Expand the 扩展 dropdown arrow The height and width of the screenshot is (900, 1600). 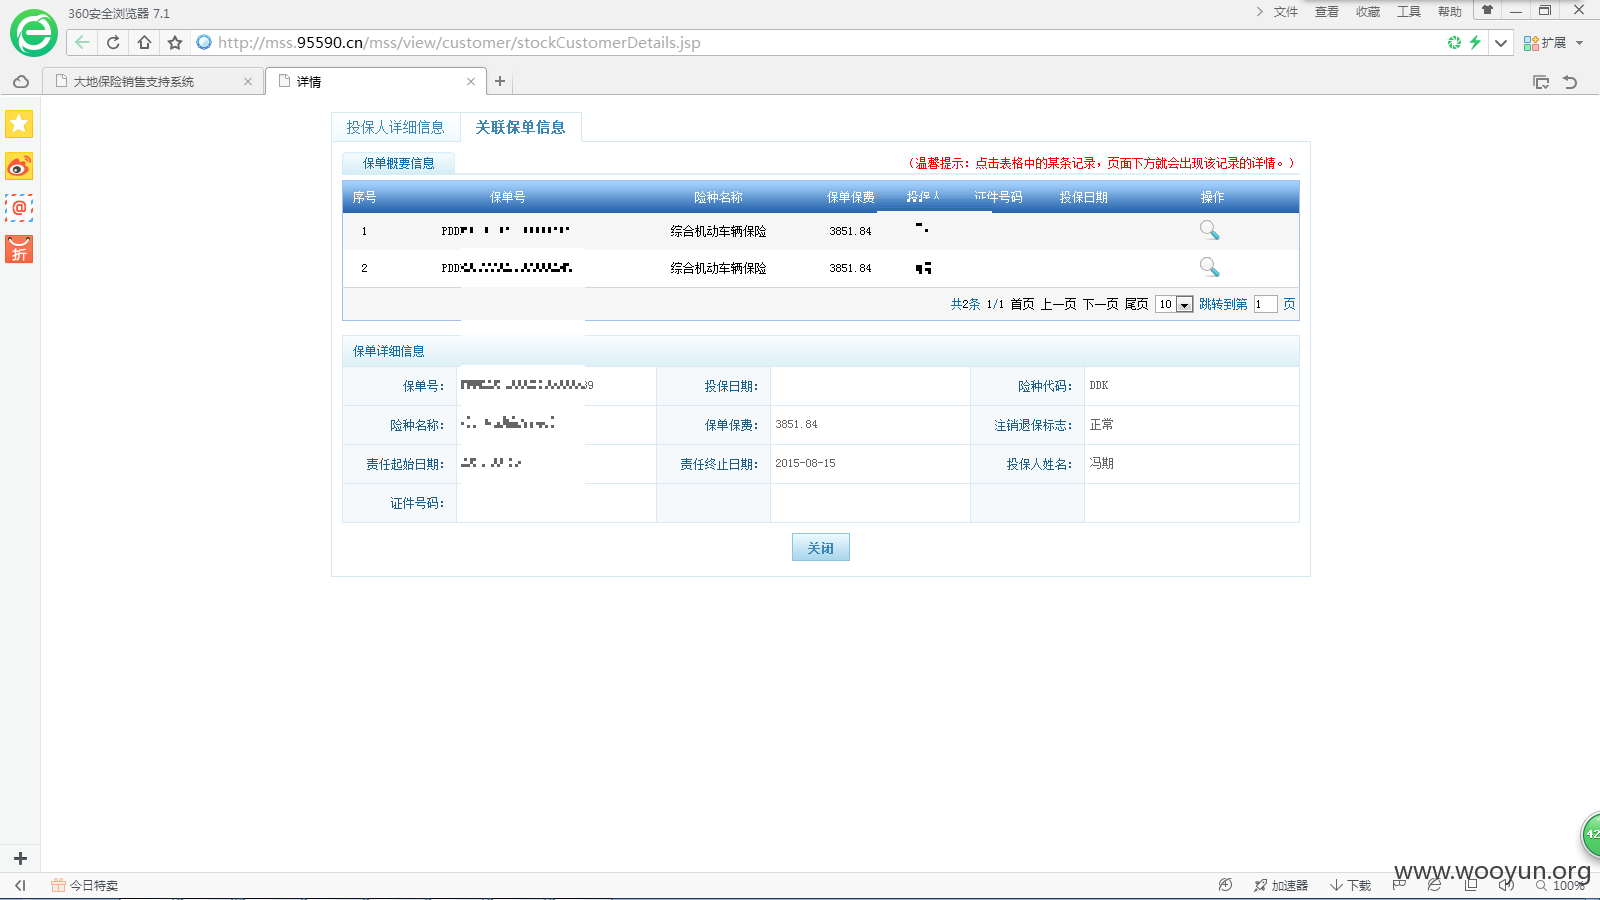point(1579,43)
